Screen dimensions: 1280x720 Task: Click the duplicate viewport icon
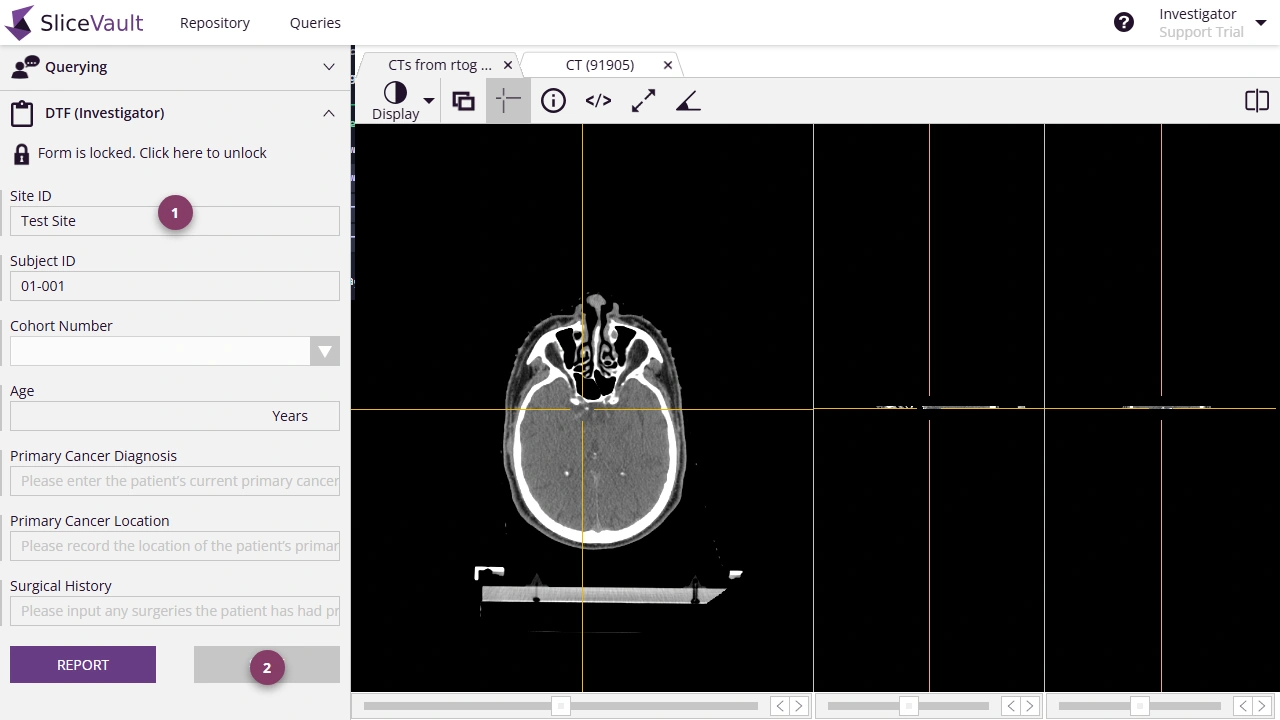[x=462, y=100]
